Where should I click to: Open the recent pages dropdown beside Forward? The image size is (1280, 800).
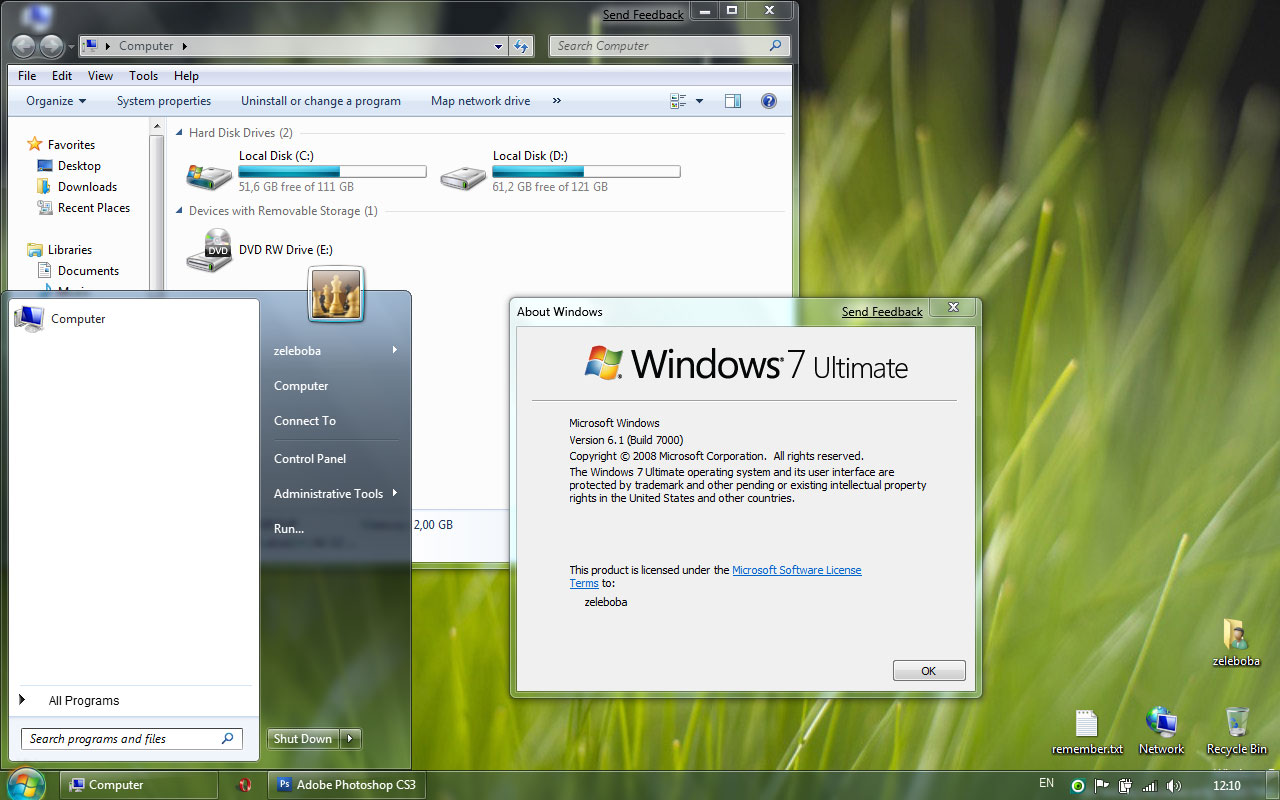71,46
